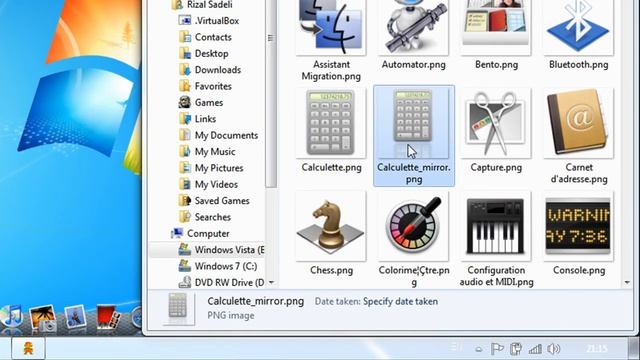Screen dimensions: 640x360
Task: Click the Specify date taken field
Action: click(x=400, y=301)
